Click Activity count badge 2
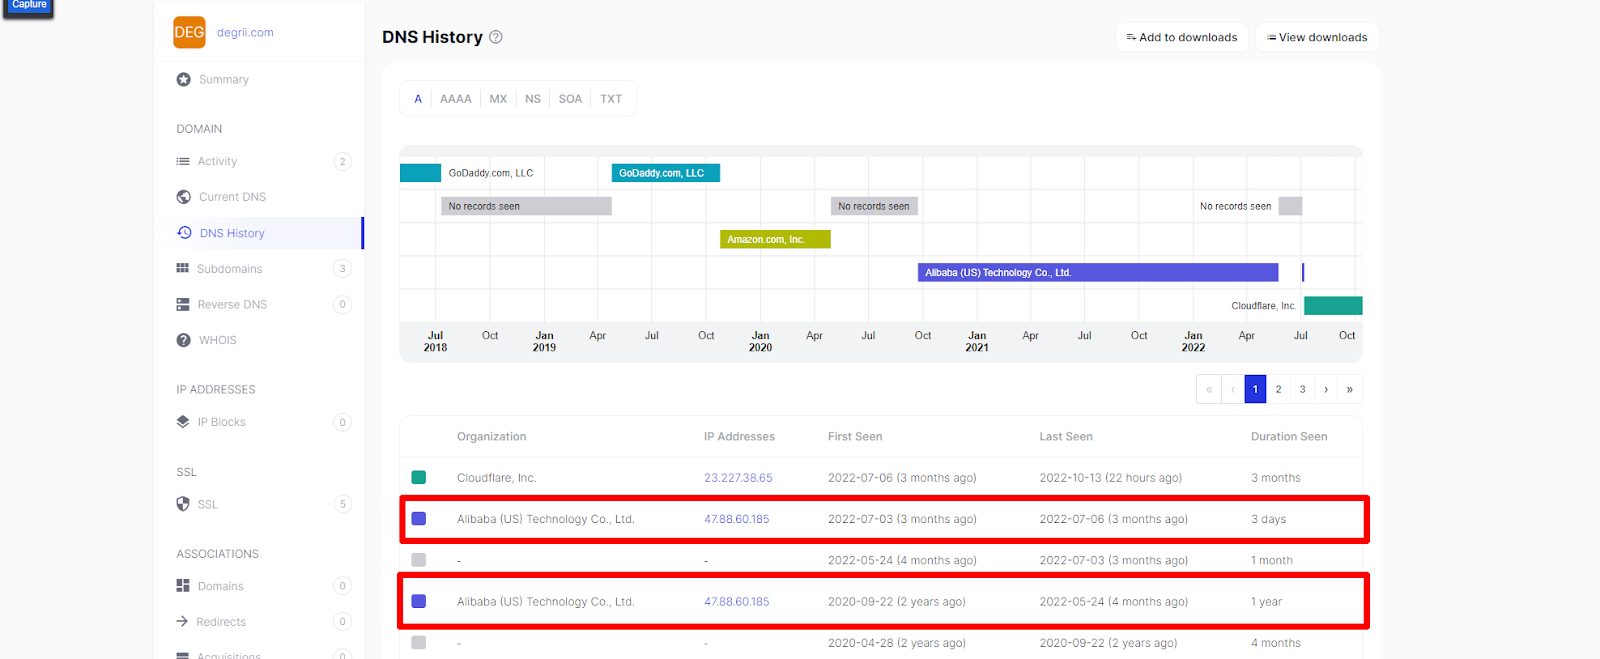This screenshot has width=1600, height=659. pos(342,161)
